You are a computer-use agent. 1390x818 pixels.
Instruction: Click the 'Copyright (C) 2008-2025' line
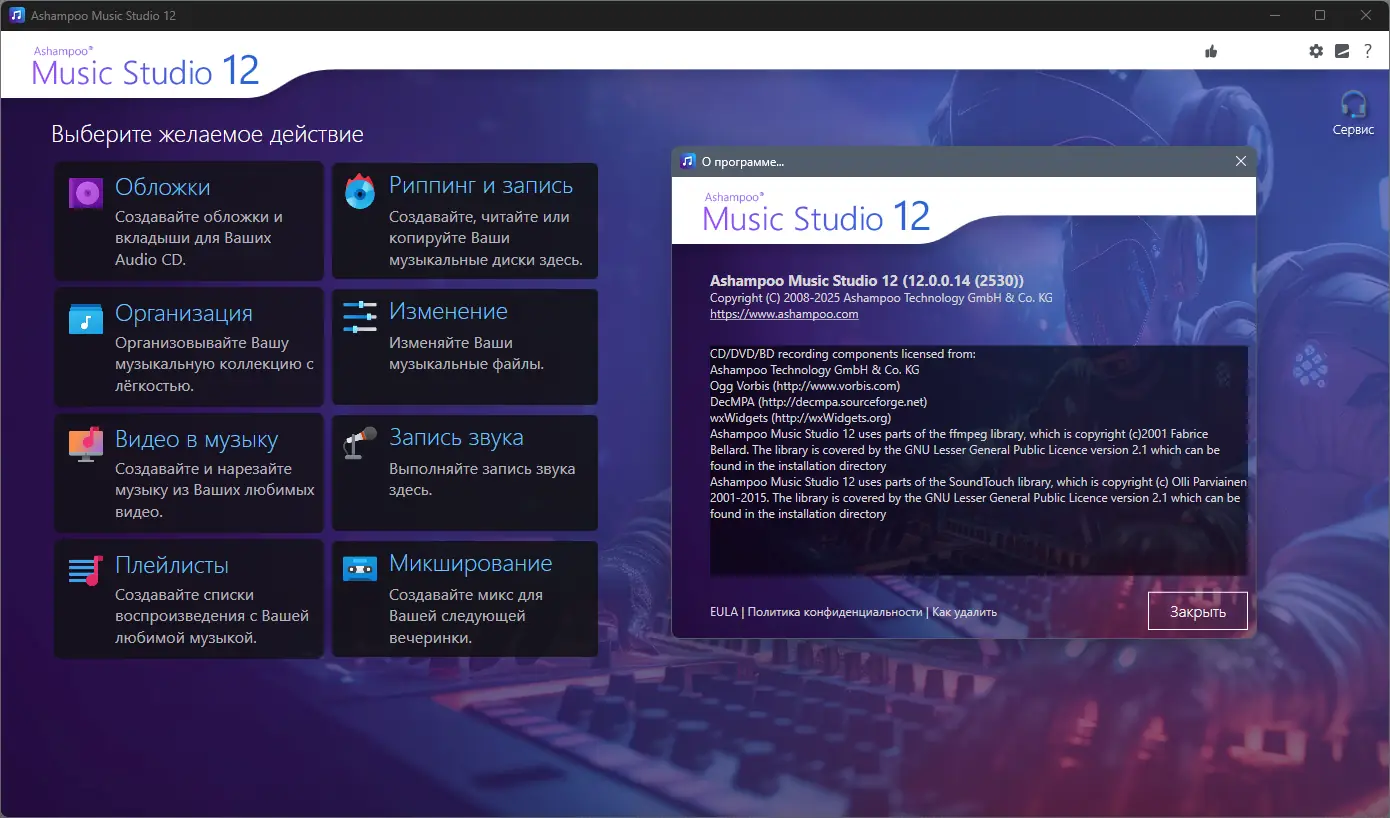[x=881, y=298]
